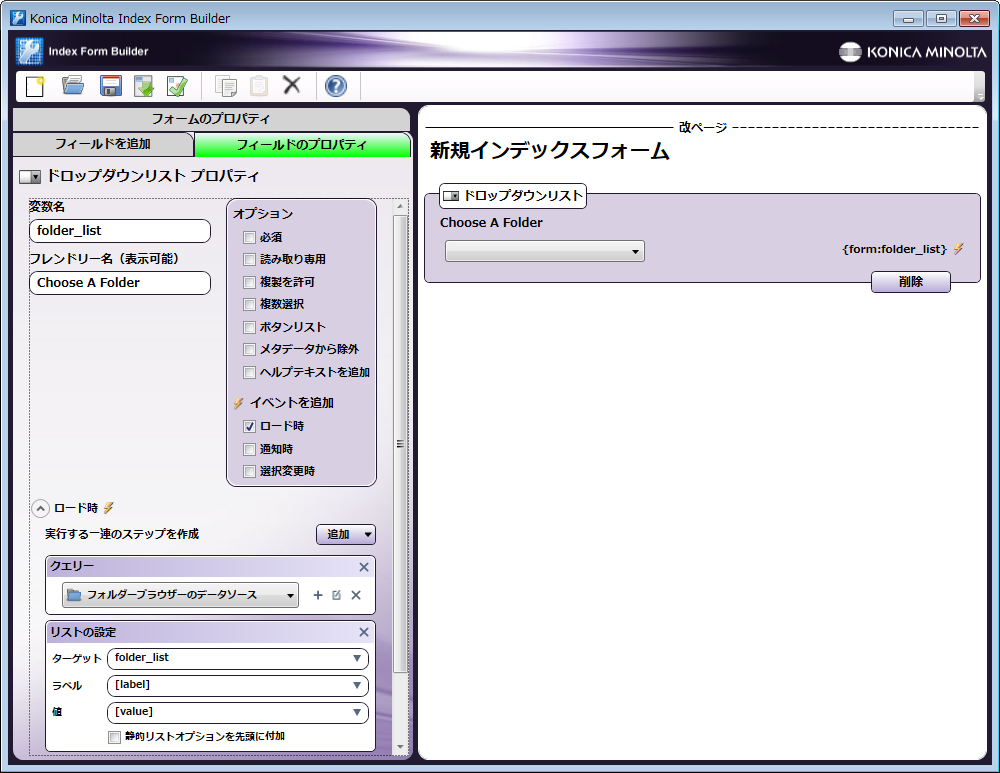Click the フレンドリー名 Choose A Folder input
This screenshot has height=773, width=1000.
pos(120,283)
